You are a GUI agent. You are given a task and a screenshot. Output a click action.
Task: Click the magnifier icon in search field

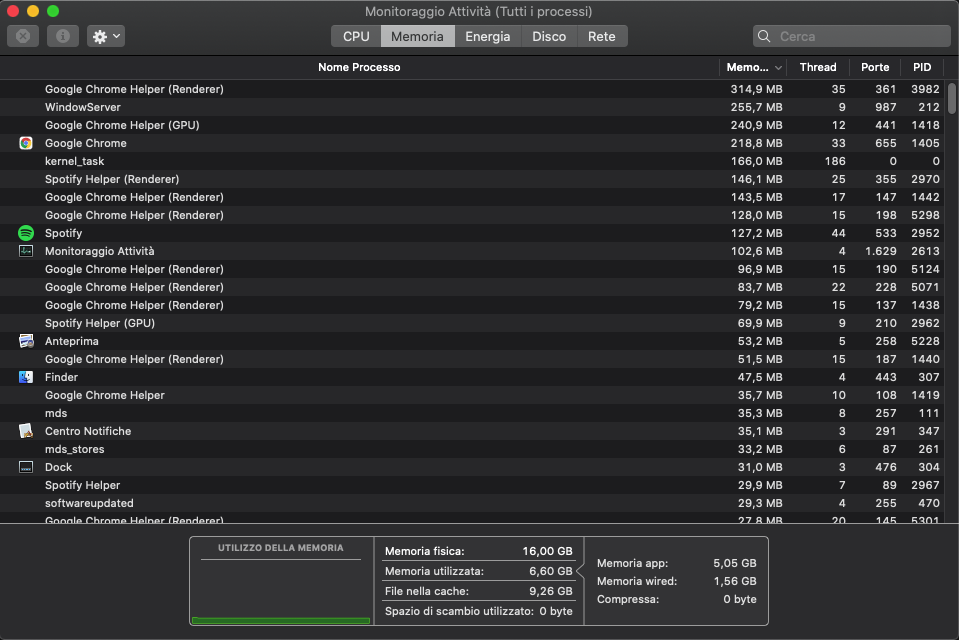click(764, 36)
